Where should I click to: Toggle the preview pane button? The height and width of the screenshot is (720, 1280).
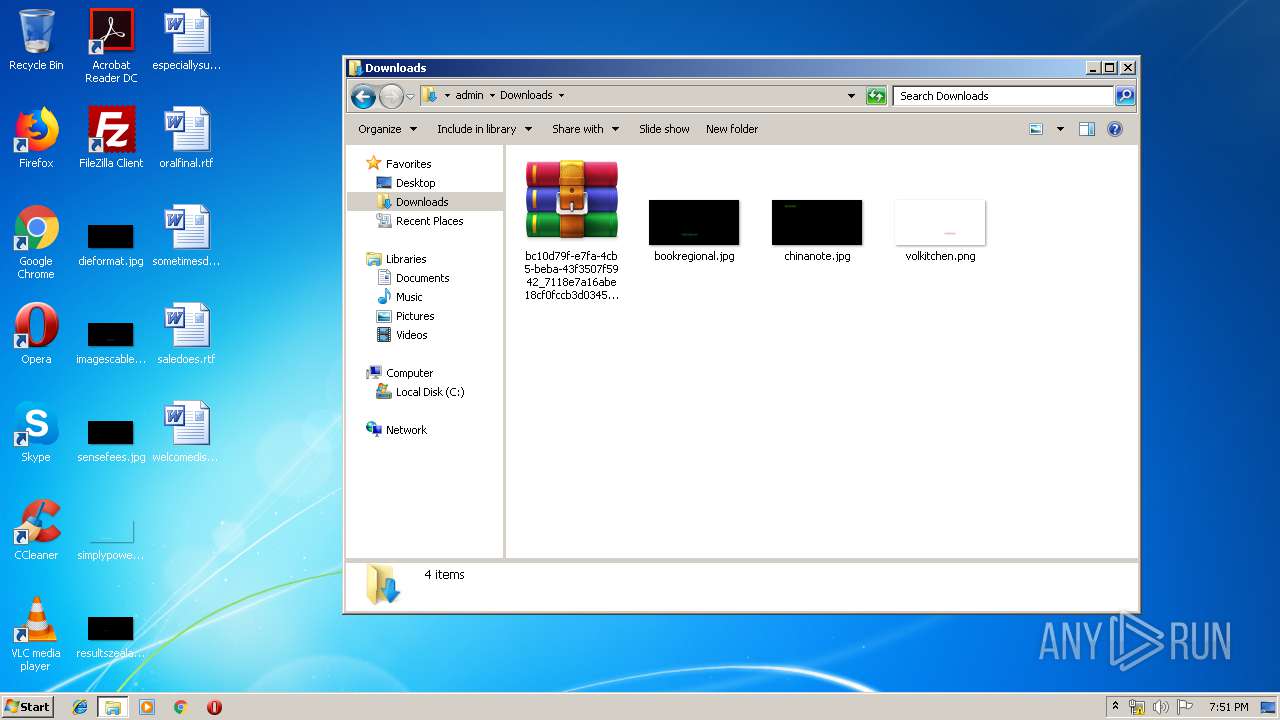point(1087,129)
